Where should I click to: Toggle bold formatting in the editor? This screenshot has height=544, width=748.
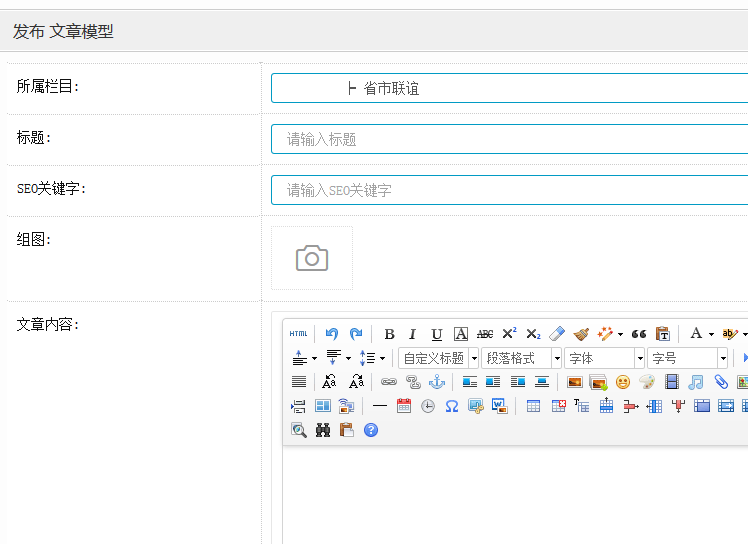pyautogui.click(x=389, y=334)
